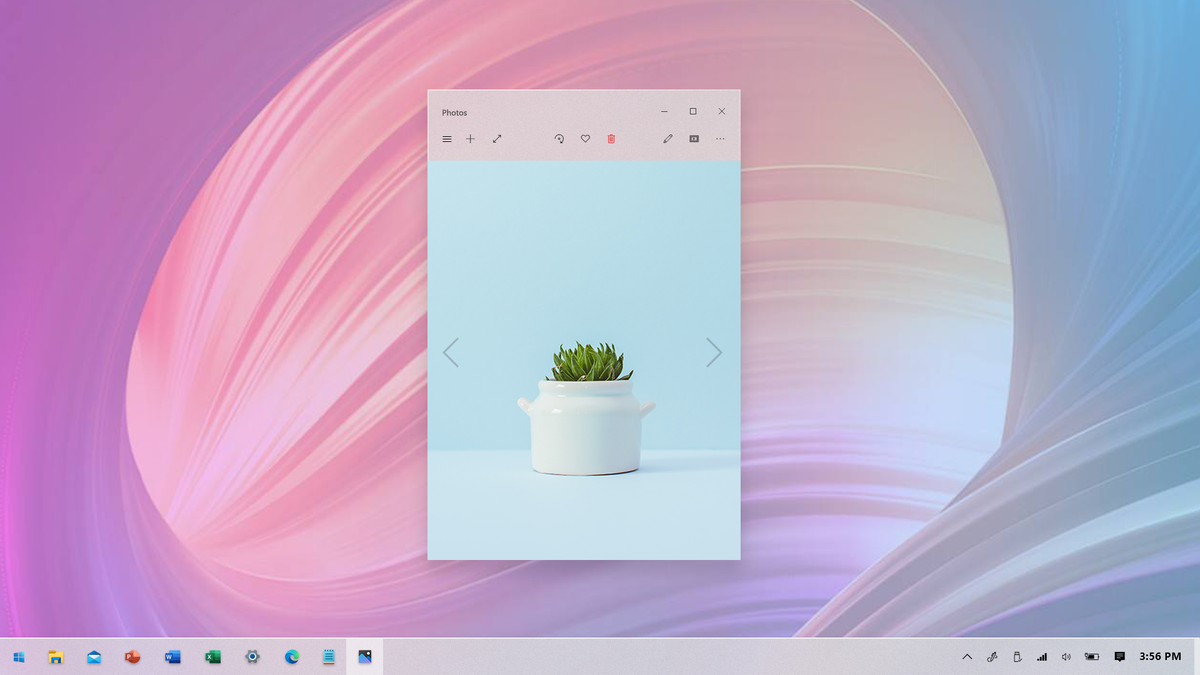This screenshot has height=675, width=1200.
Task: Maximize the Photos window
Action: 693,112
